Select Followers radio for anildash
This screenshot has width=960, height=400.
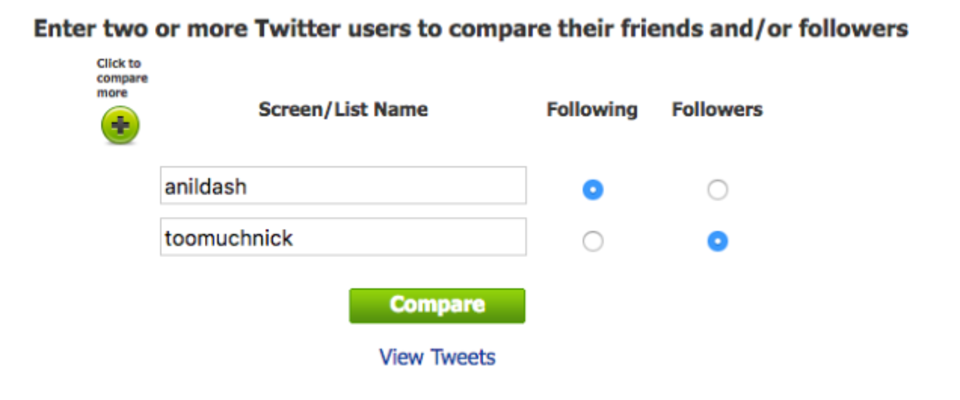(x=718, y=190)
